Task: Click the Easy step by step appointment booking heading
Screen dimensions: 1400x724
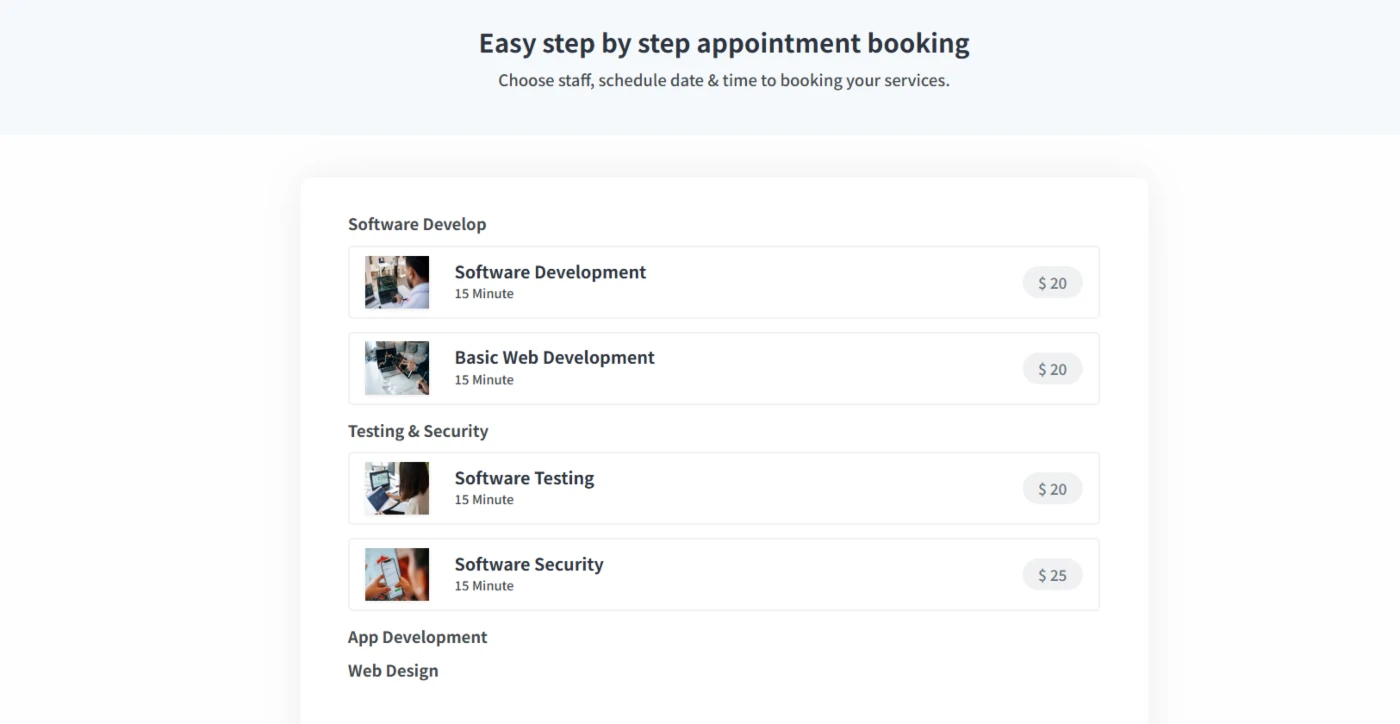Action: (x=724, y=44)
